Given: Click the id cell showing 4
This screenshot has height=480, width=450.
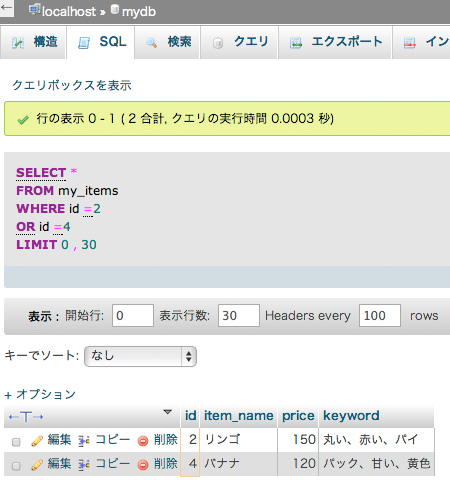Looking at the screenshot, I should pos(190,464).
